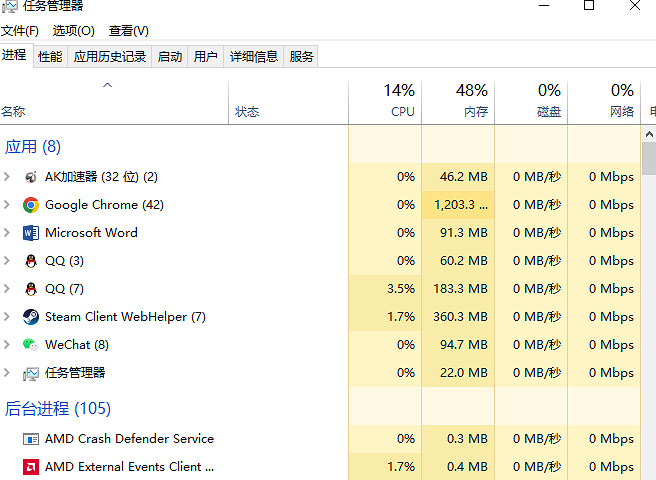Click the Steam Client WebHelper icon
The width and height of the screenshot is (656, 480).
[x=31, y=317]
